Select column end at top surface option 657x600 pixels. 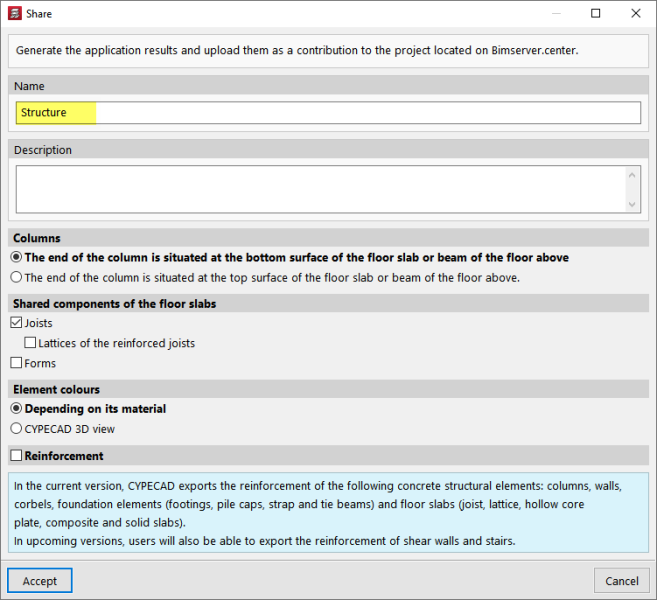point(16,278)
